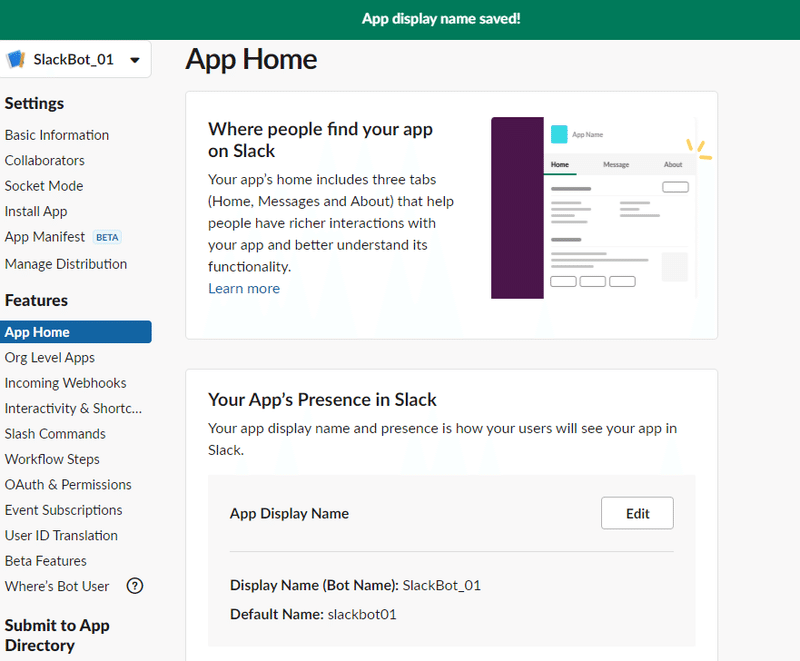Edit the App Display Name
Screen dimensions: 800x661
tap(637, 513)
